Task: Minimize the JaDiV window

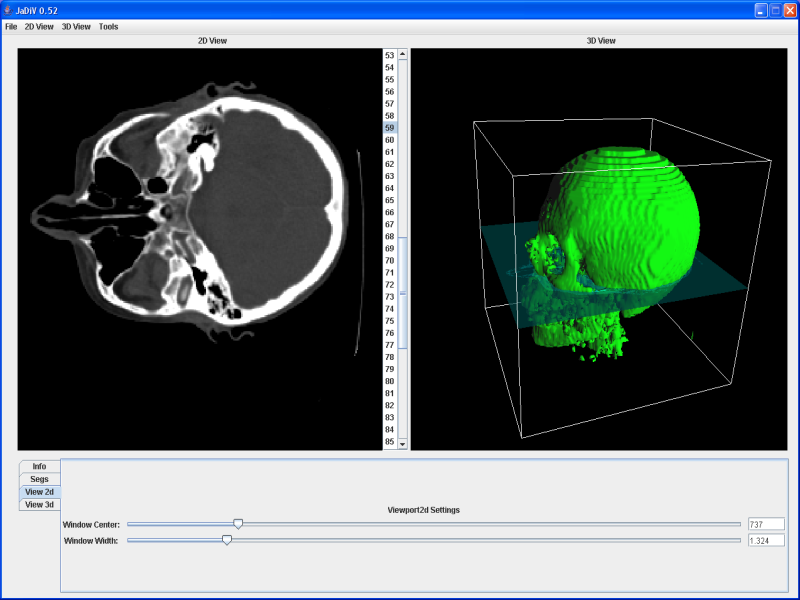Action: (761, 9)
